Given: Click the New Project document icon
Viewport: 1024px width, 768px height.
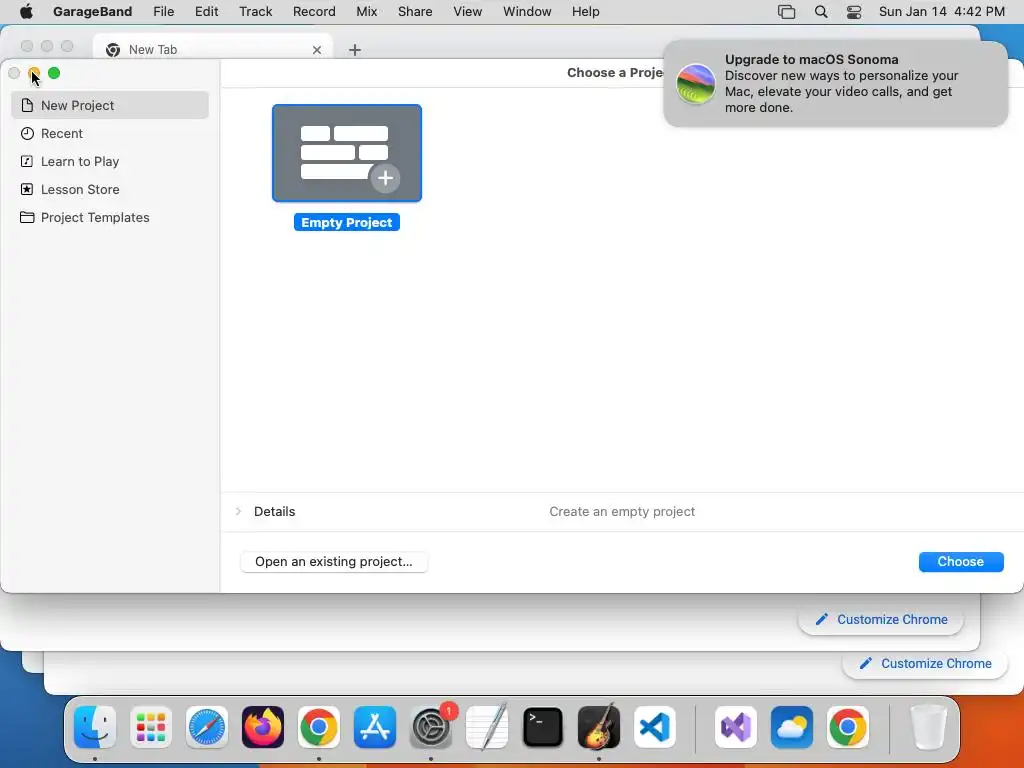Looking at the screenshot, I should (27, 105).
